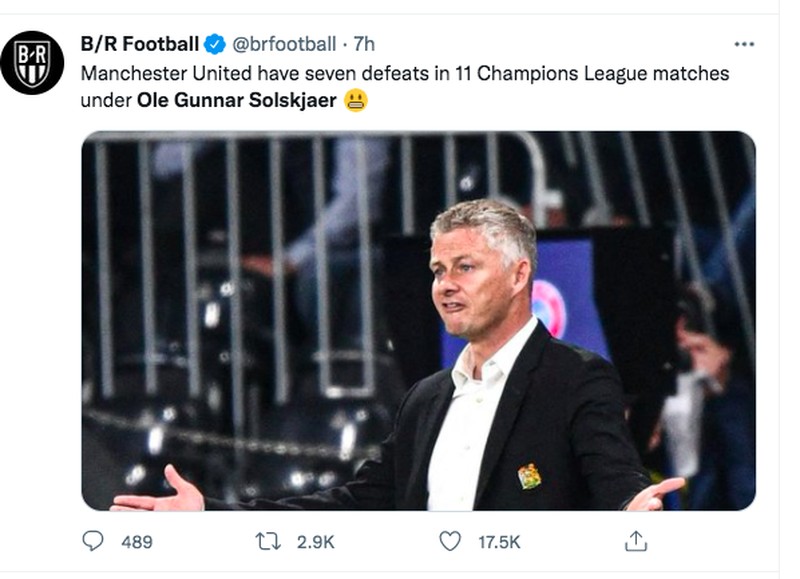The image size is (800, 579).
Task: Click the reply speech bubble icon
Action: tap(94, 541)
